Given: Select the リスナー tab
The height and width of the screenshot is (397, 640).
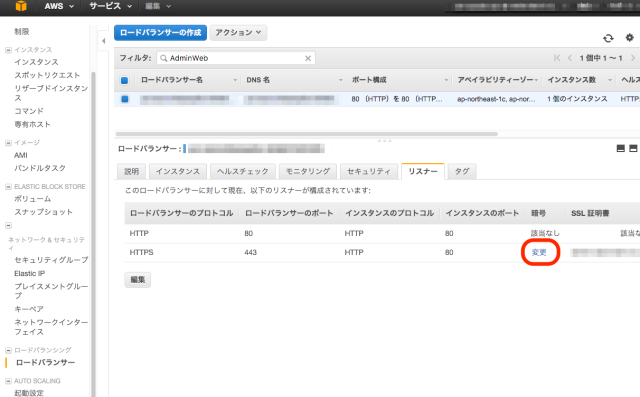Looking at the screenshot, I should tap(422, 171).
